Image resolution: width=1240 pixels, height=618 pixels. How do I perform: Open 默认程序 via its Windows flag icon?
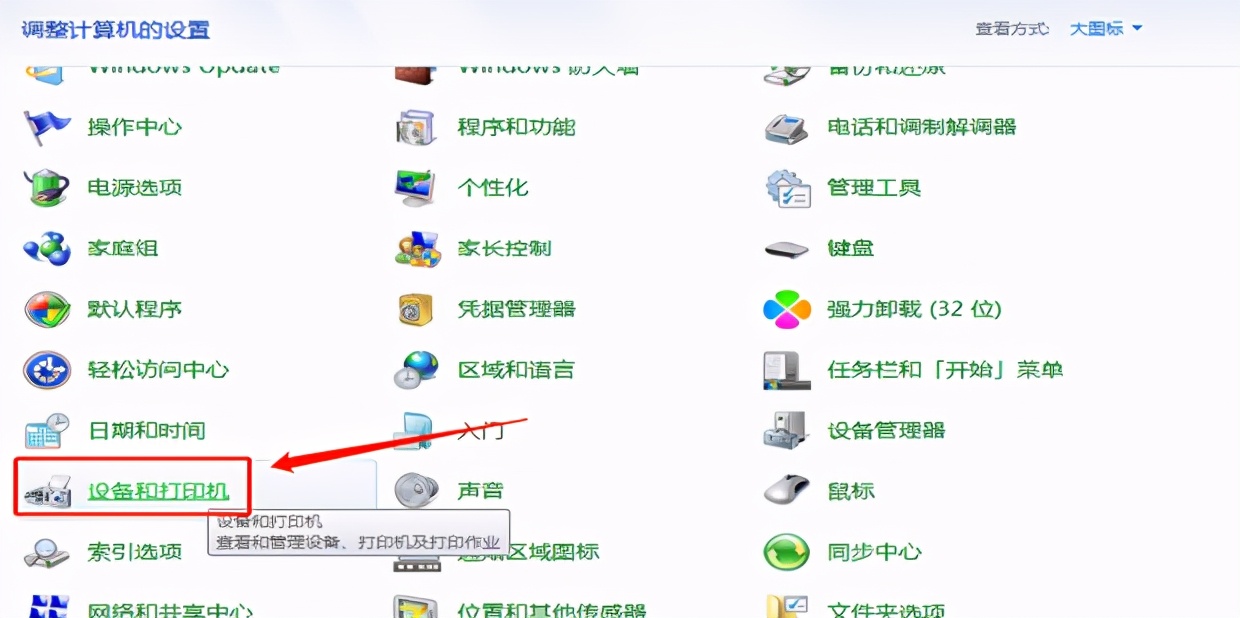pos(46,309)
